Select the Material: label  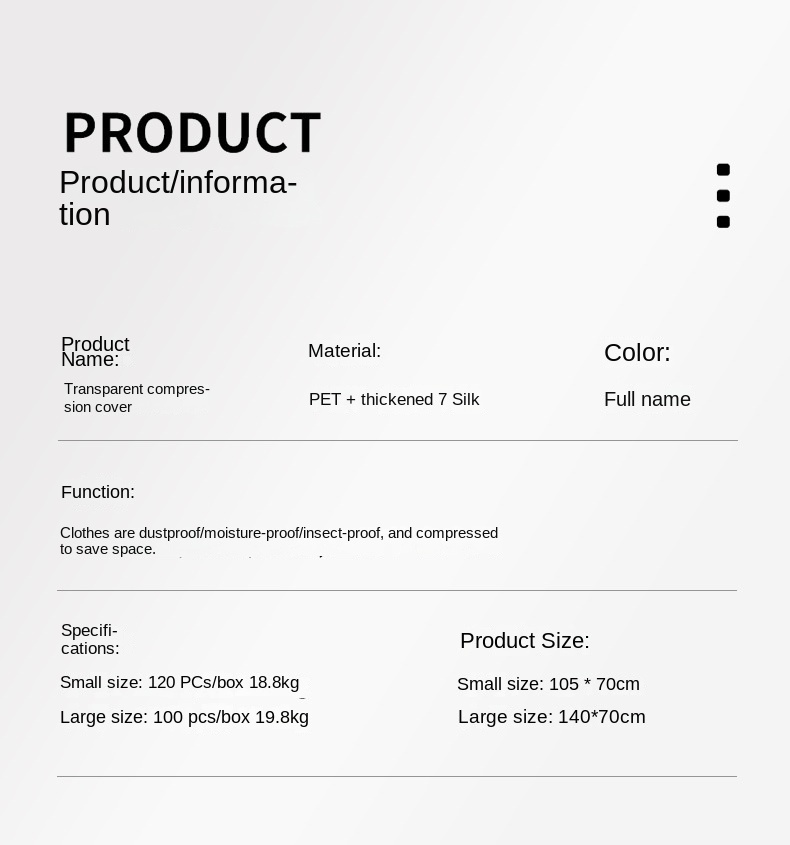tap(344, 351)
